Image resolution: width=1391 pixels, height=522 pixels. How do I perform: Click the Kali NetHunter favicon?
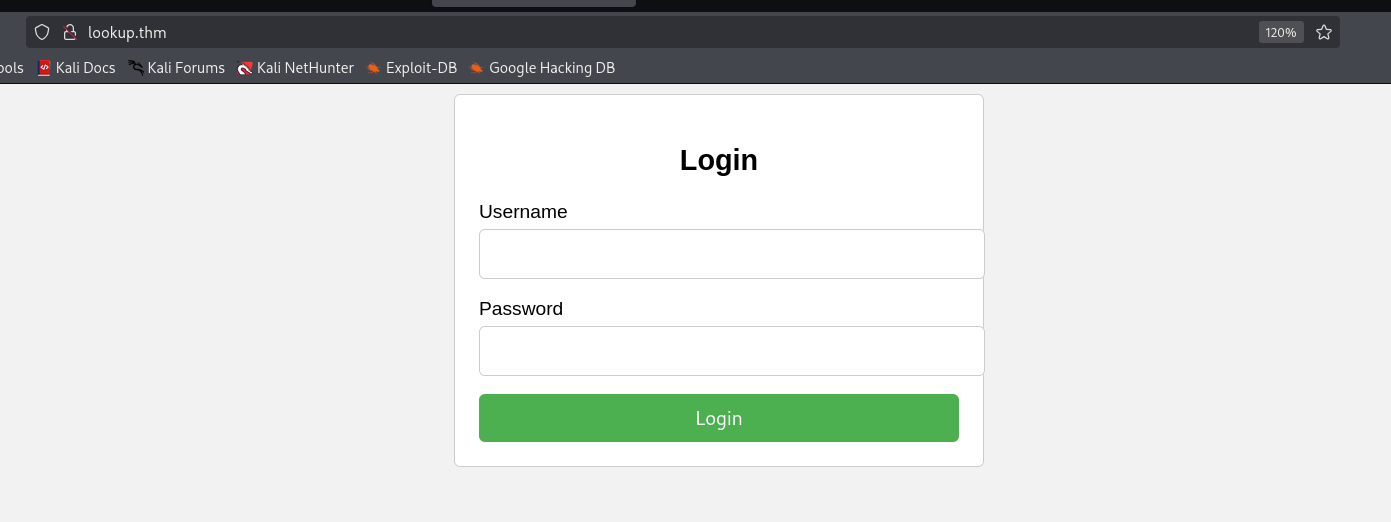245,68
